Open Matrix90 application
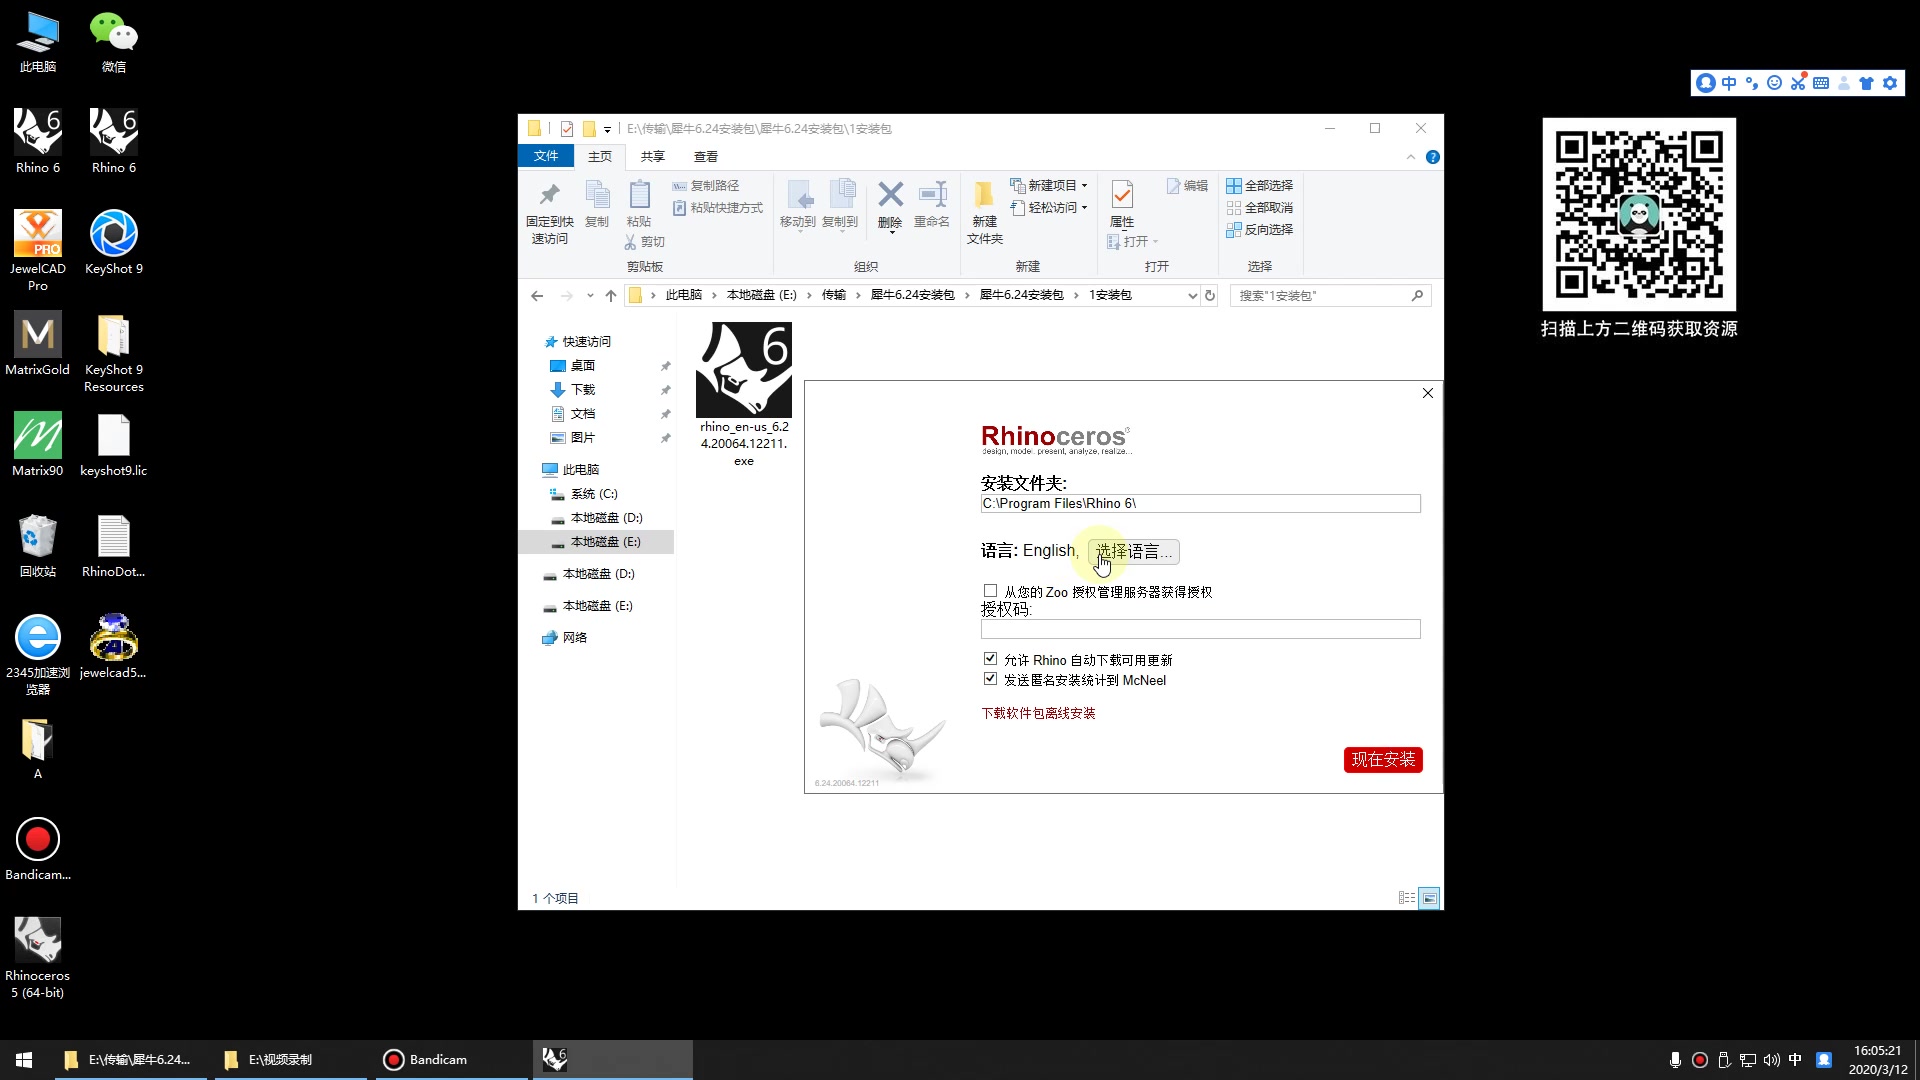 pyautogui.click(x=37, y=434)
